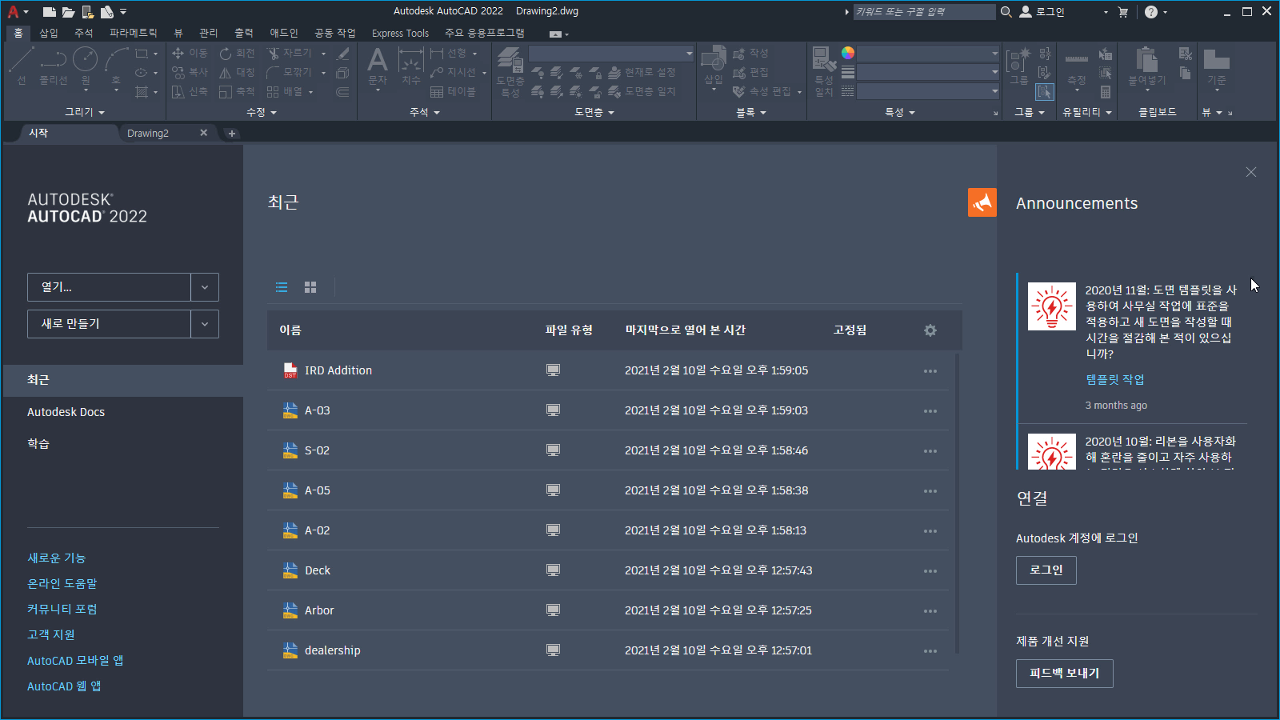Select Autodesk Docs in left sidebar
The width and height of the screenshot is (1280, 720).
pyautogui.click(x=66, y=412)
